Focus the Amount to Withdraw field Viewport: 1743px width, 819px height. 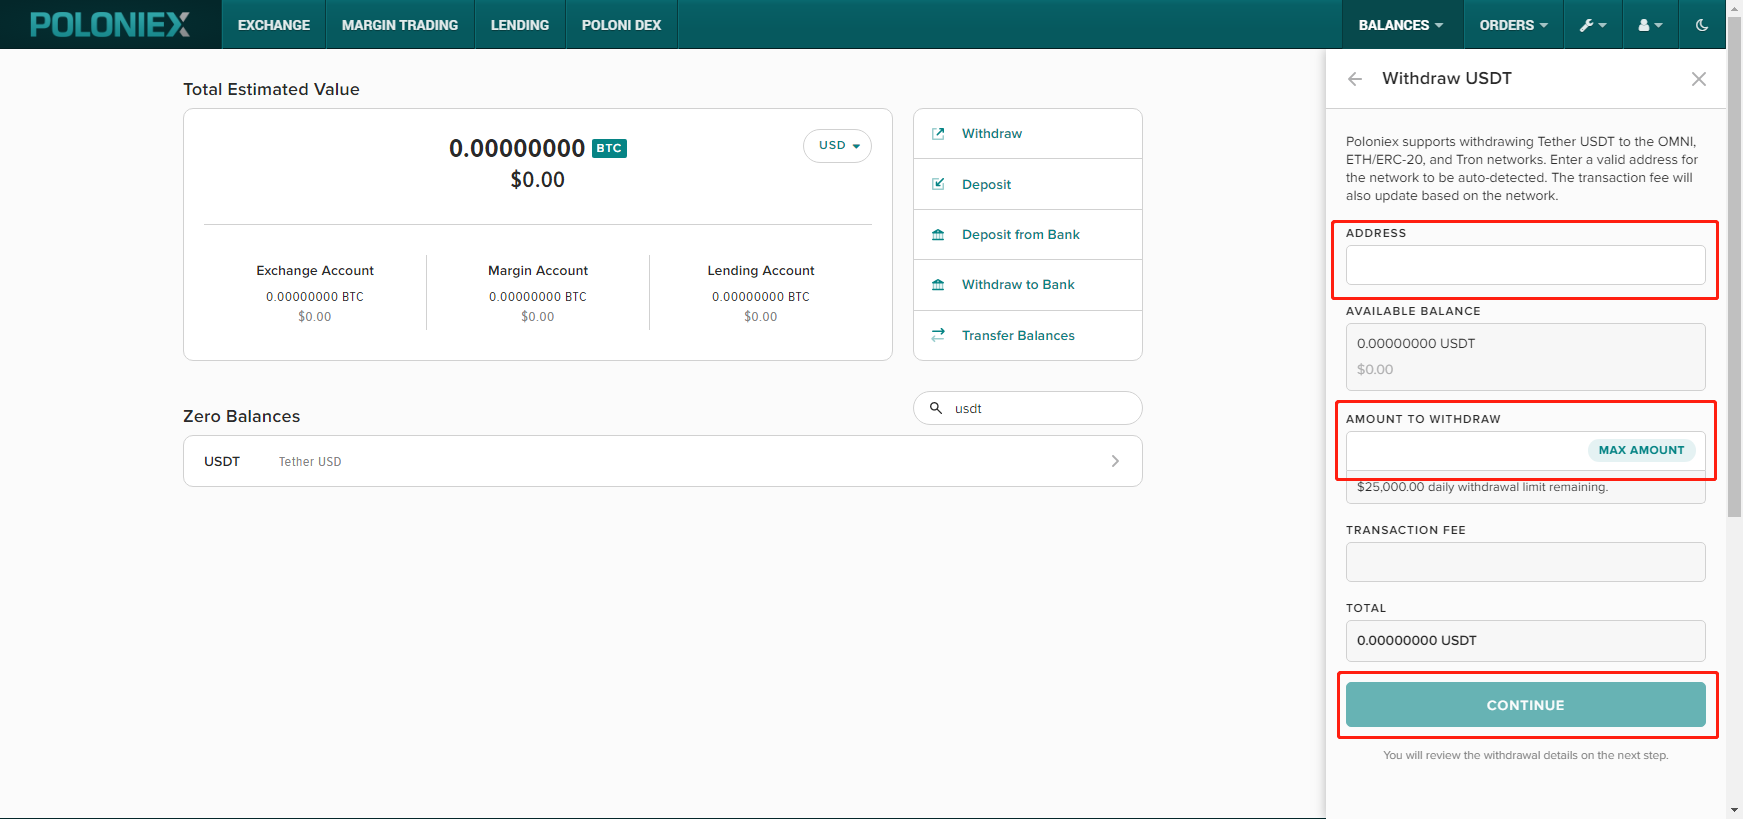click(1526, 450)
